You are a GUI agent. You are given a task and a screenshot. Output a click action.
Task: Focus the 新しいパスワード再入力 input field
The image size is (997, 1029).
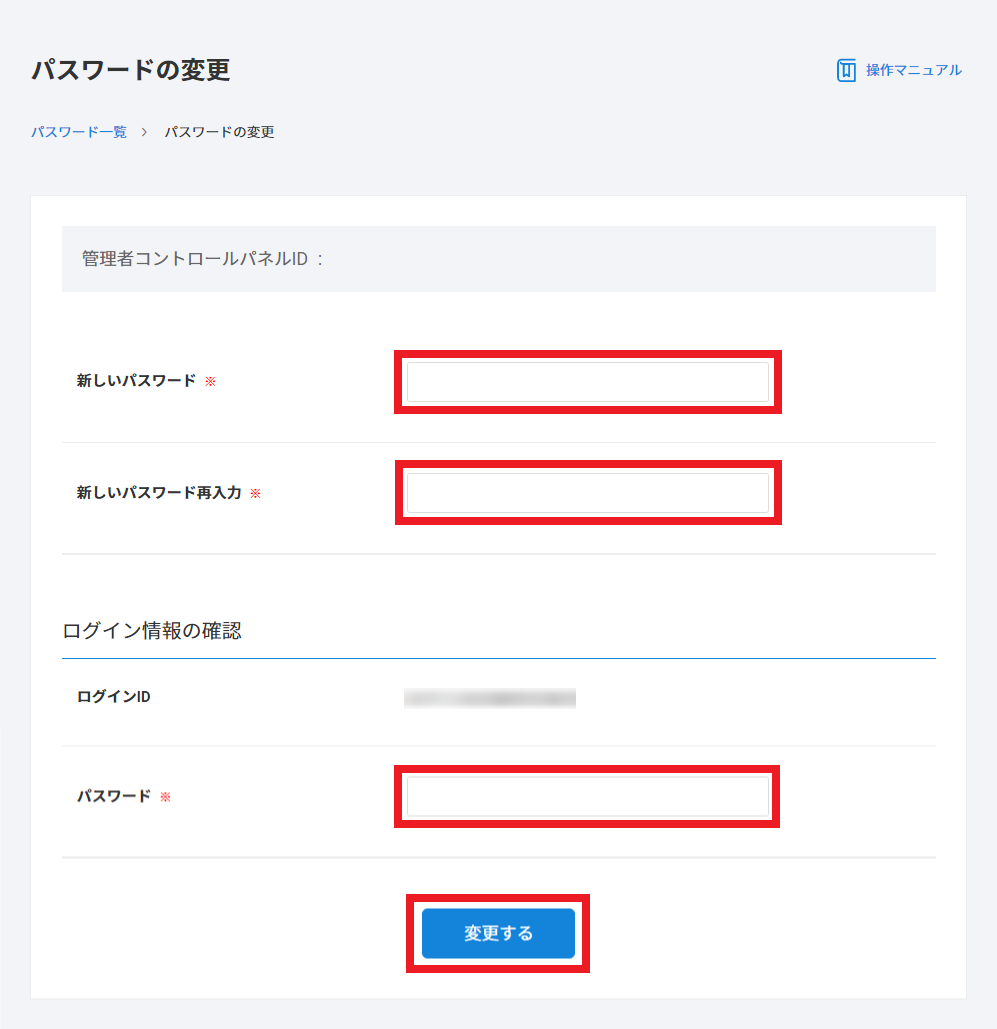click(587, 493)
